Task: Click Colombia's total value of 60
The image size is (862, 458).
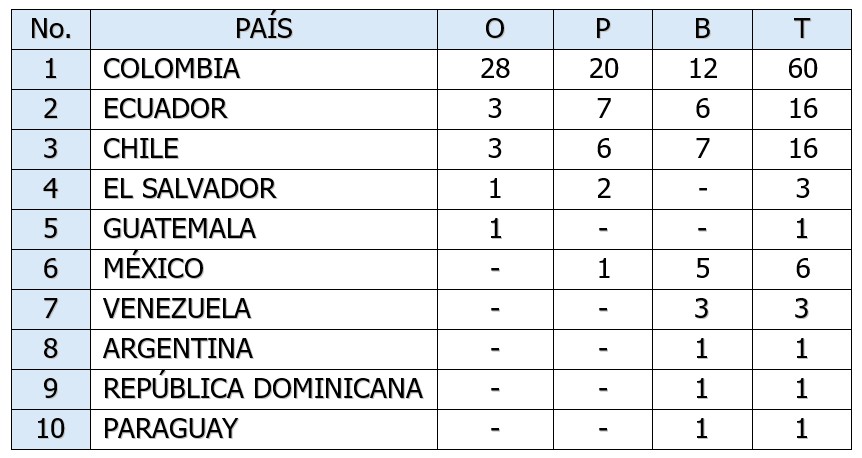Action: point(802,69)
